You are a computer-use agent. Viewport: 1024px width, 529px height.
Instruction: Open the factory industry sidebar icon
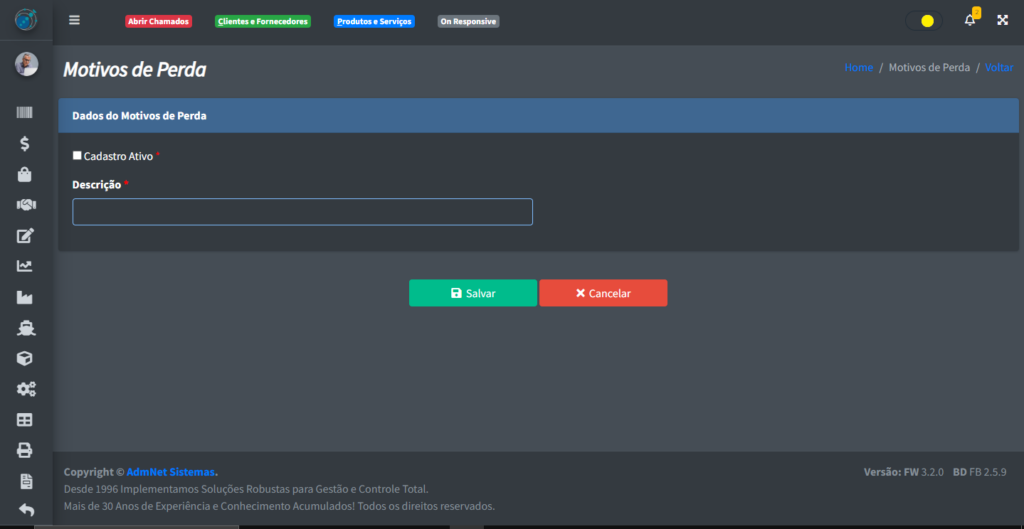(25, 297)
